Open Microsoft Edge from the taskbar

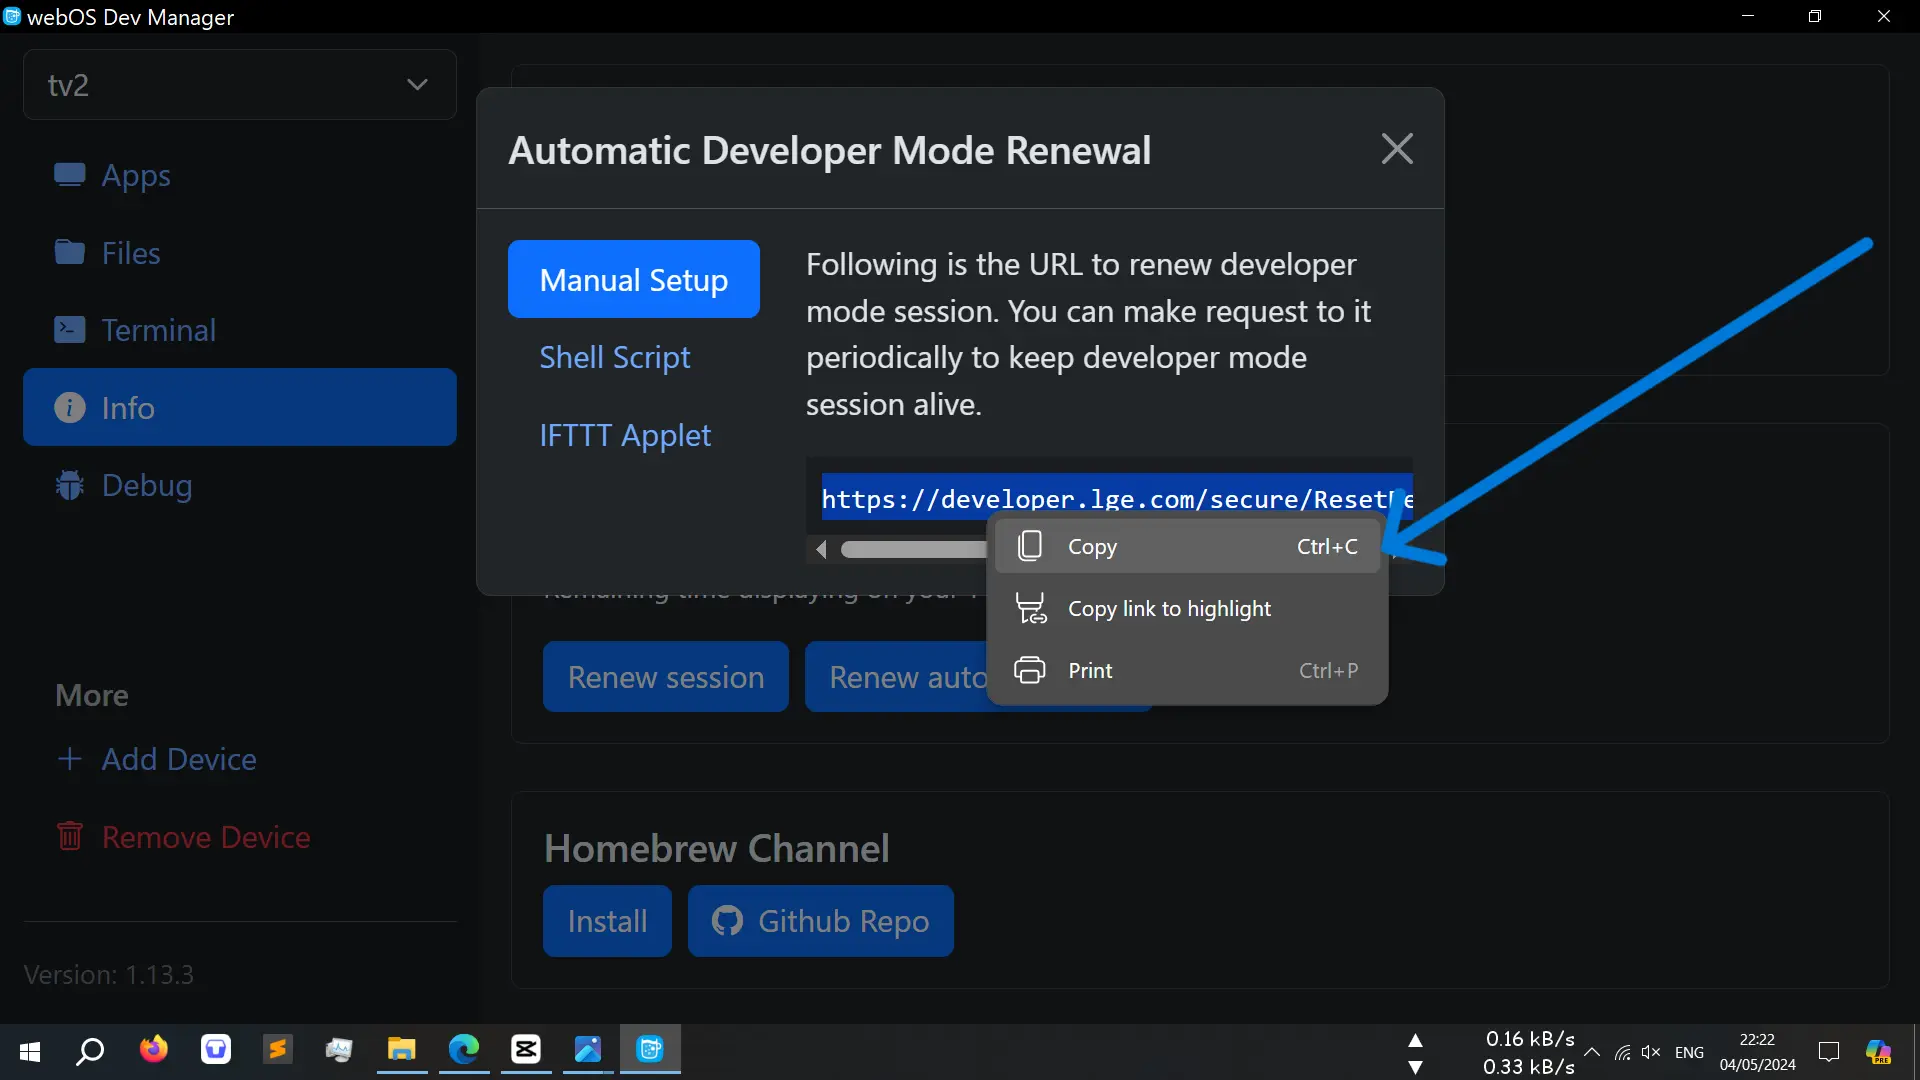tap(464, 1049)
